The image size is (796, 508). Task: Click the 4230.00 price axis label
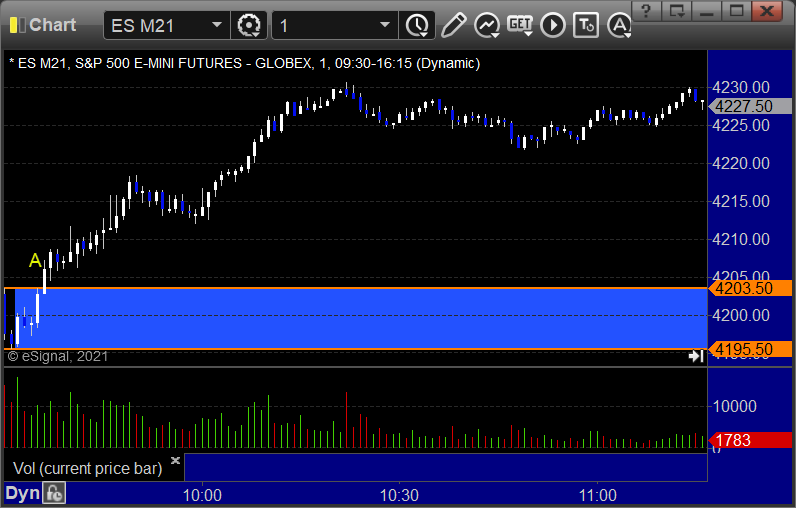pyautogui.click(x=741, y=87)
